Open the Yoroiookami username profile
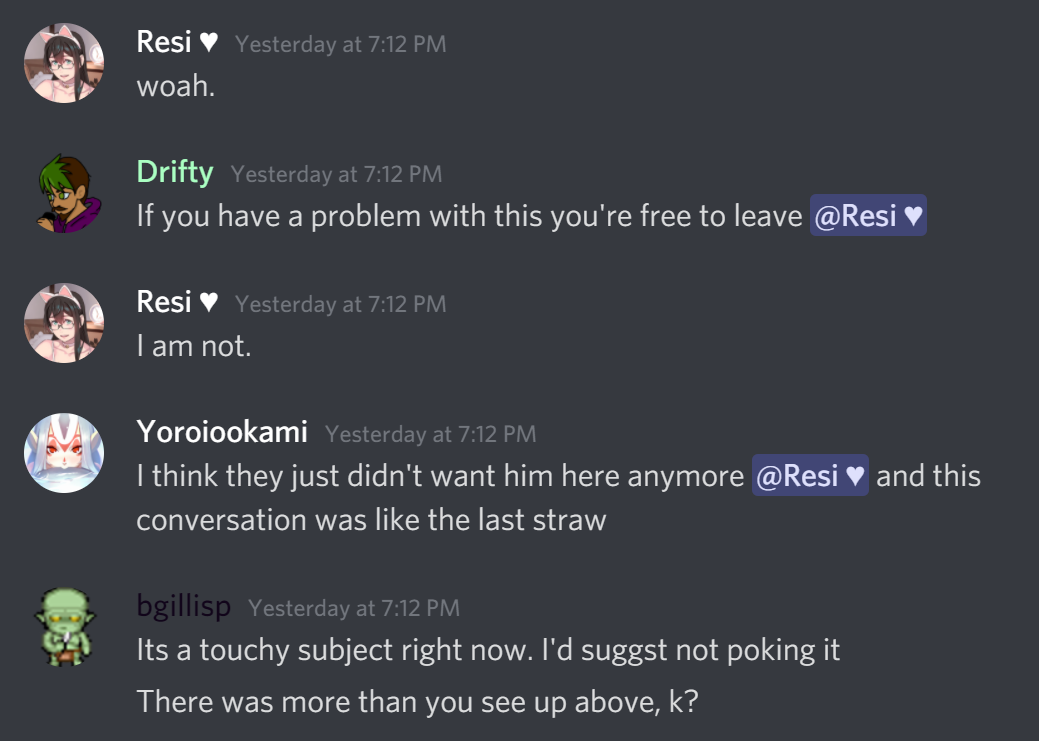 pyautogui.click(x=222, y=432)
